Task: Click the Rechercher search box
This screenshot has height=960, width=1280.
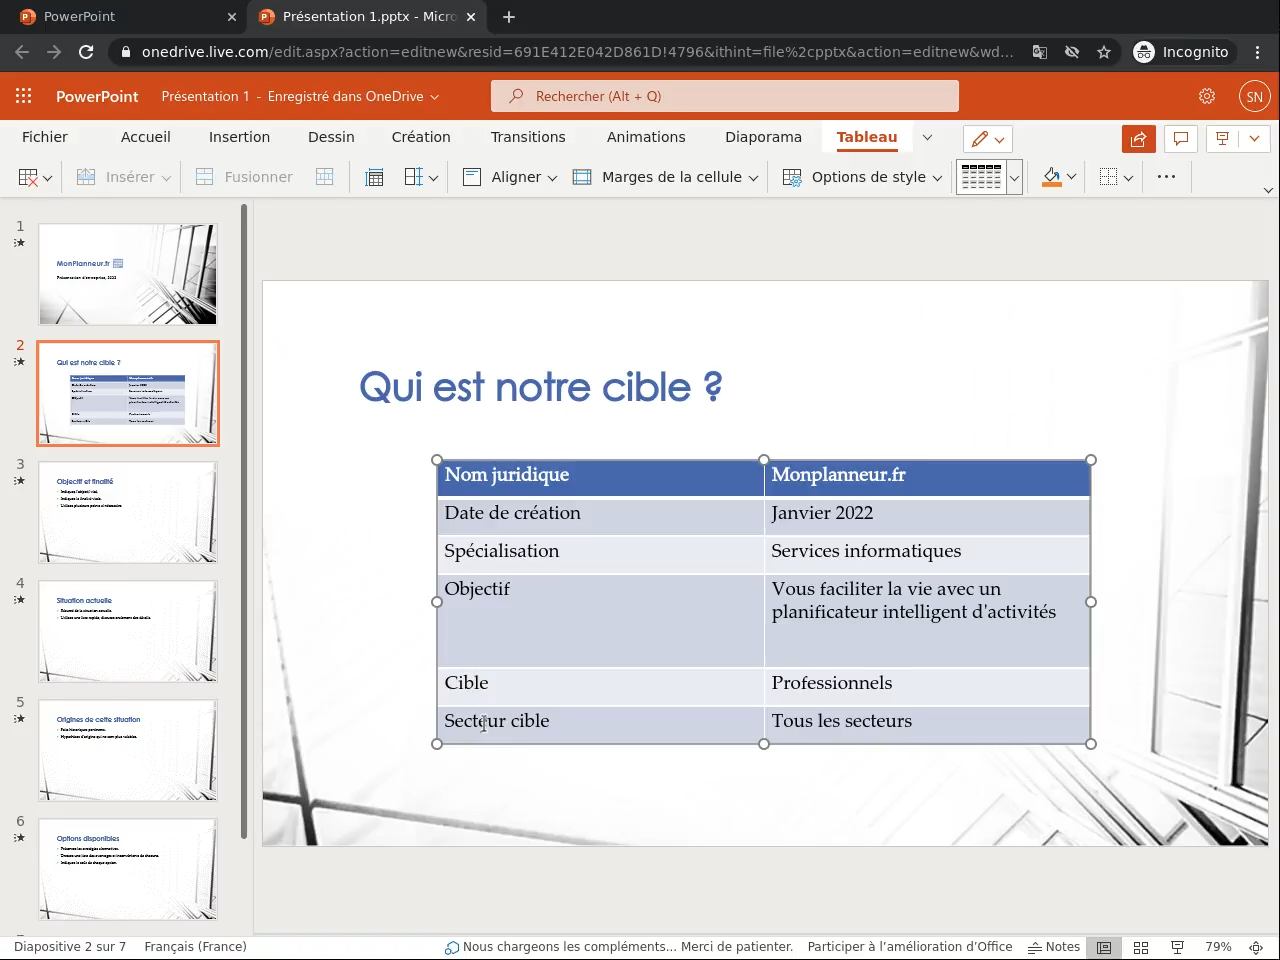Action: [x=725, y=96]
